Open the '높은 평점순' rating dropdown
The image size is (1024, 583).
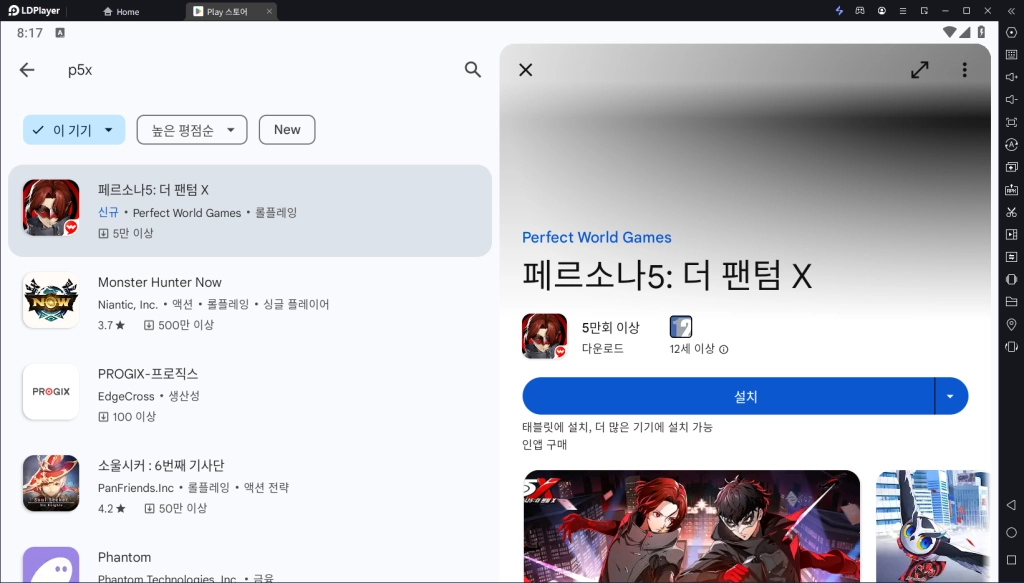192,130
